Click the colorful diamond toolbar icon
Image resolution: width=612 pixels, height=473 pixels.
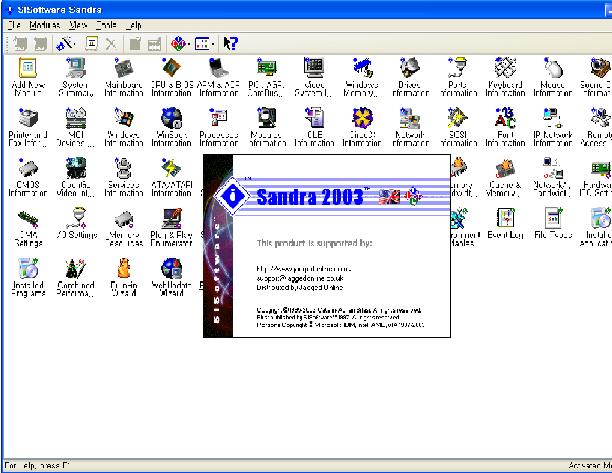(178, 44)
